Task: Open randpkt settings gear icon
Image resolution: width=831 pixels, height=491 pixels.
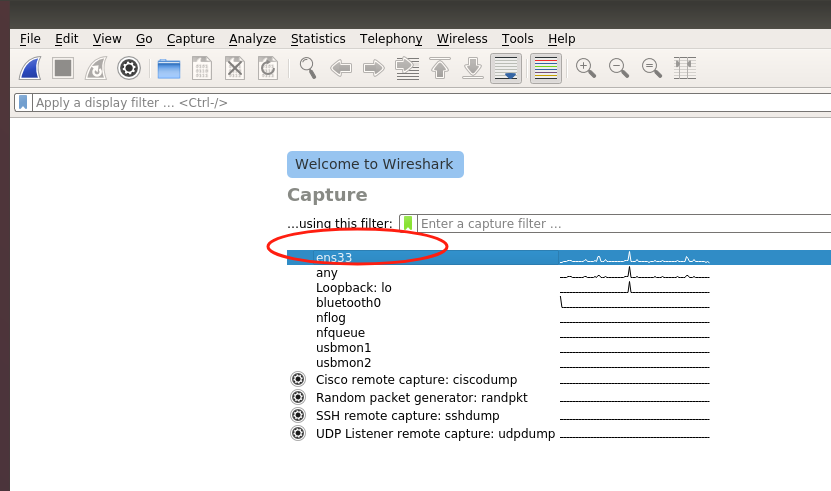Action: [298, 397]
